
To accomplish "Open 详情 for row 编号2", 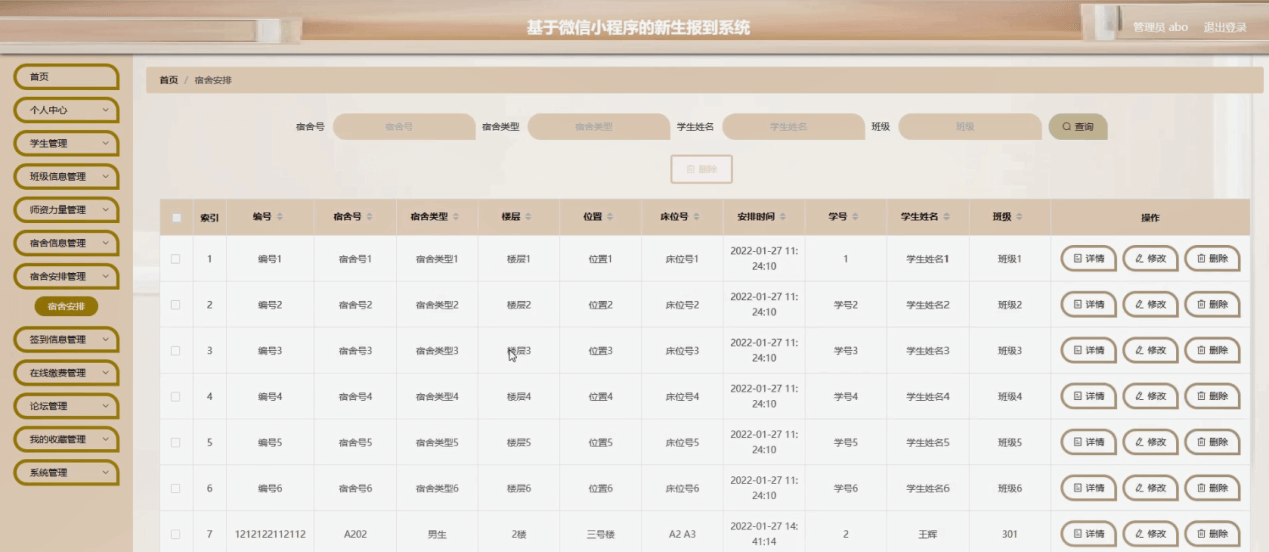I will (x=1088, y=304).
